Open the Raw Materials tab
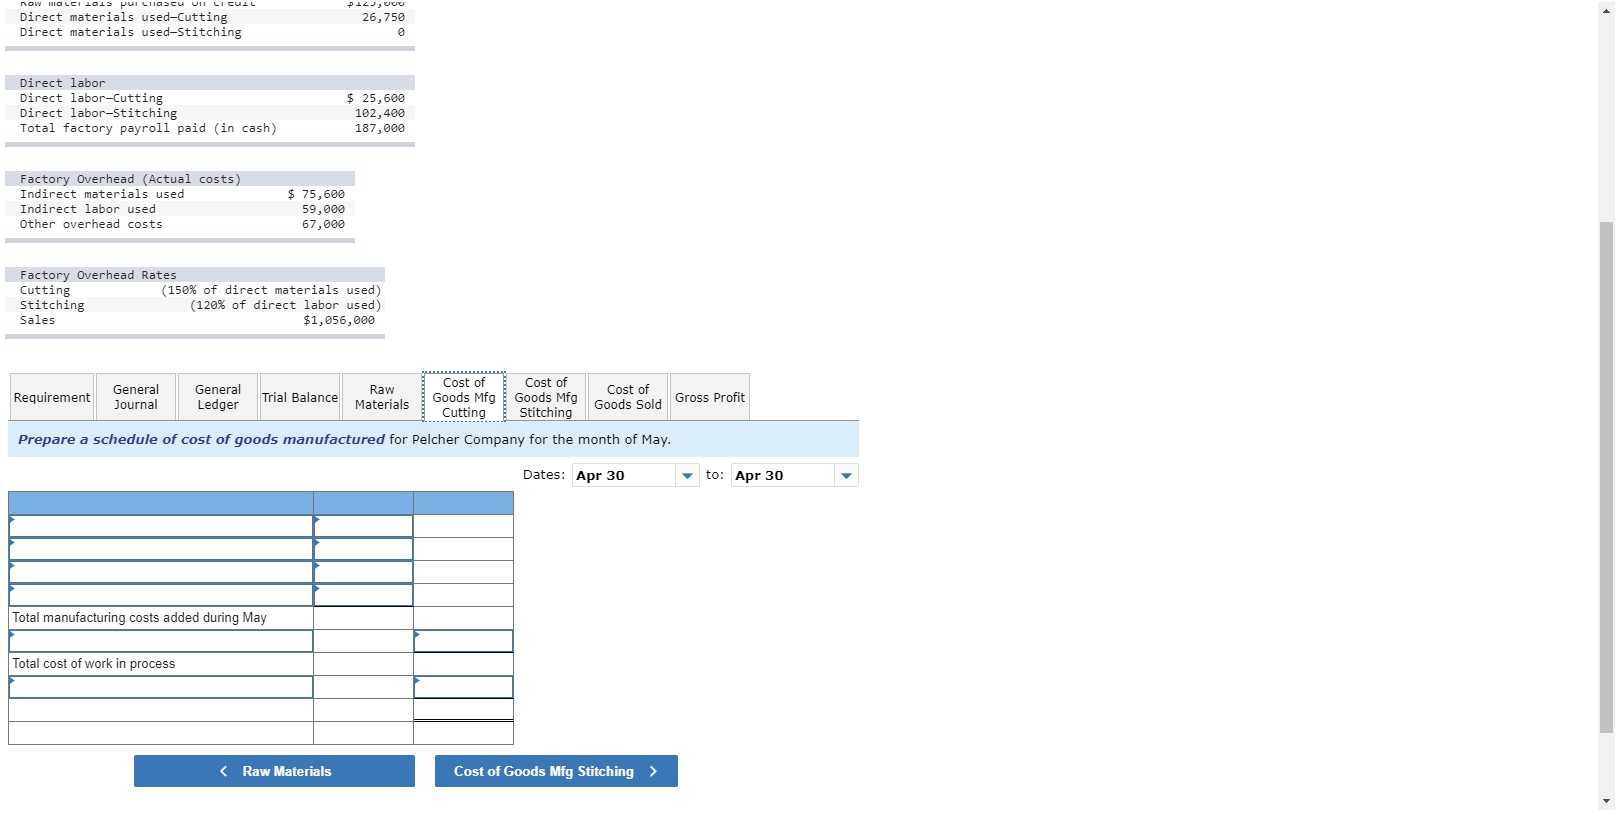This screenshot has width=1617, height=814. click(x=382, y=397)
